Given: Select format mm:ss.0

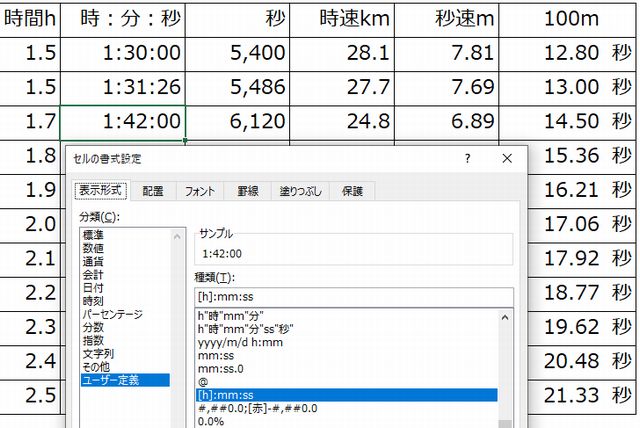Looking at the screenshot, I should point(347,369).
